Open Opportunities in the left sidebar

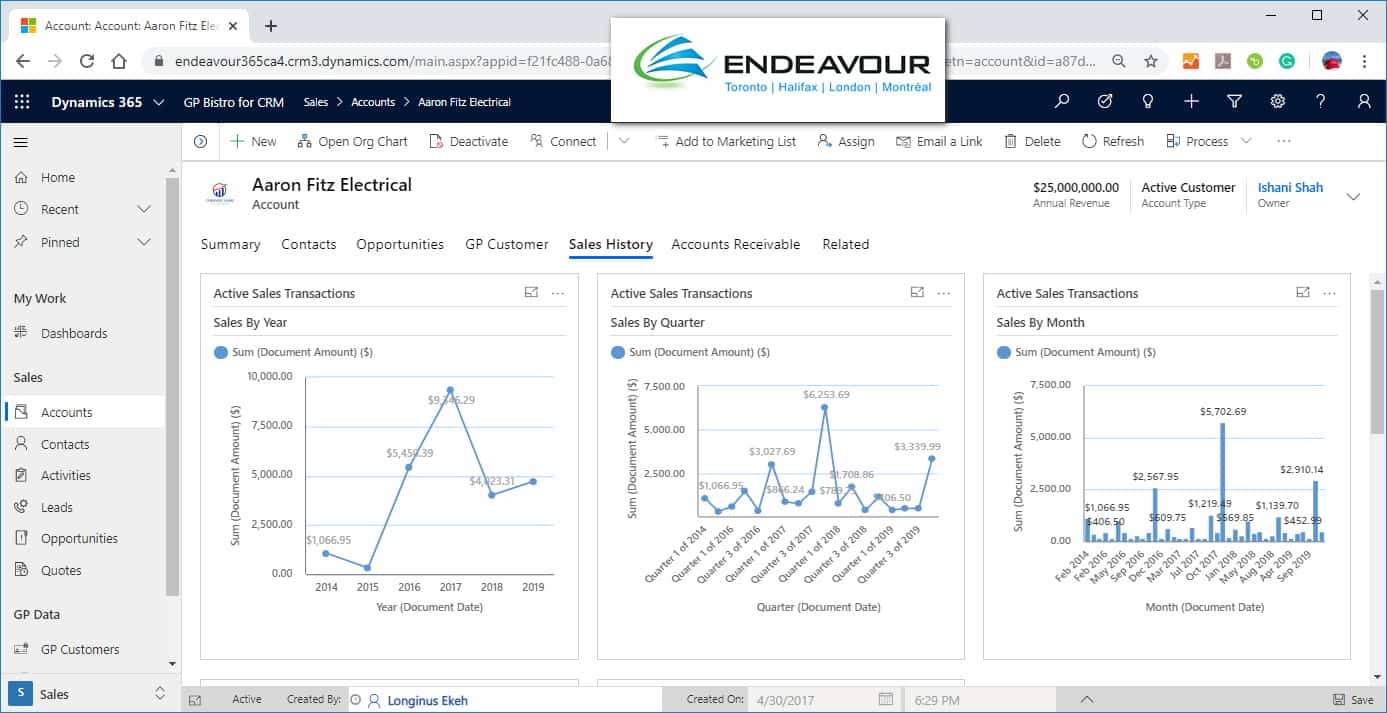tap(79, 538)
